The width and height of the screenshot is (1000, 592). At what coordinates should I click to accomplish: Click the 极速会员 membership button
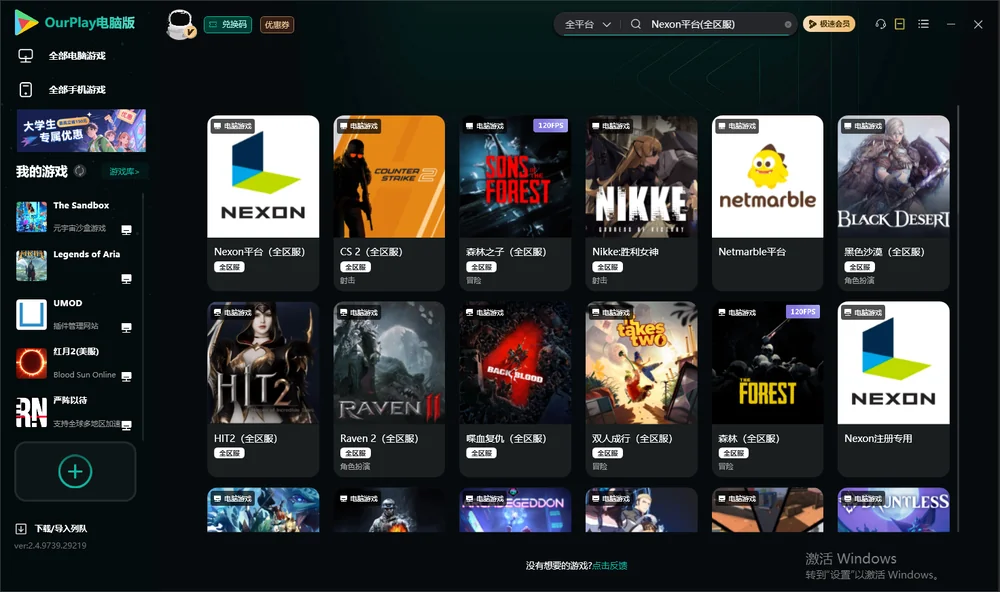click(x=828, y=24)
